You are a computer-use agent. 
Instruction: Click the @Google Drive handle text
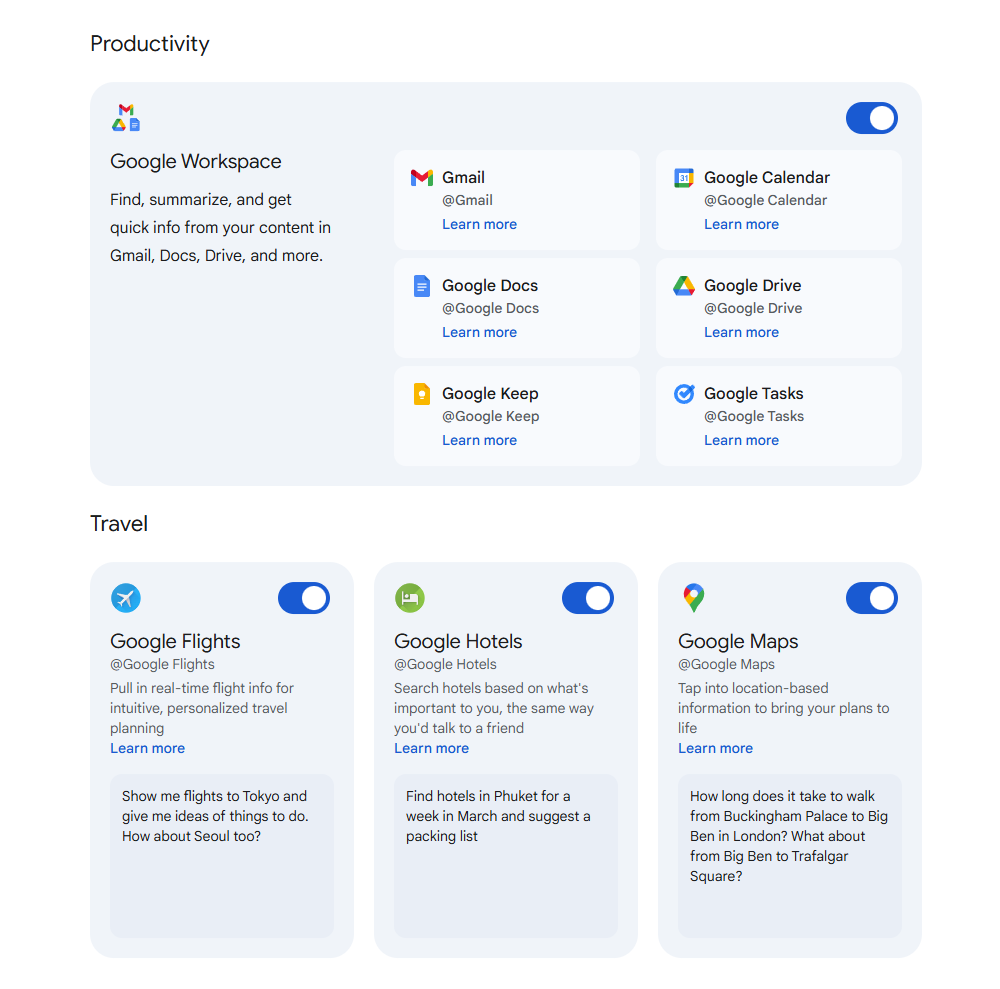point(753,309)
